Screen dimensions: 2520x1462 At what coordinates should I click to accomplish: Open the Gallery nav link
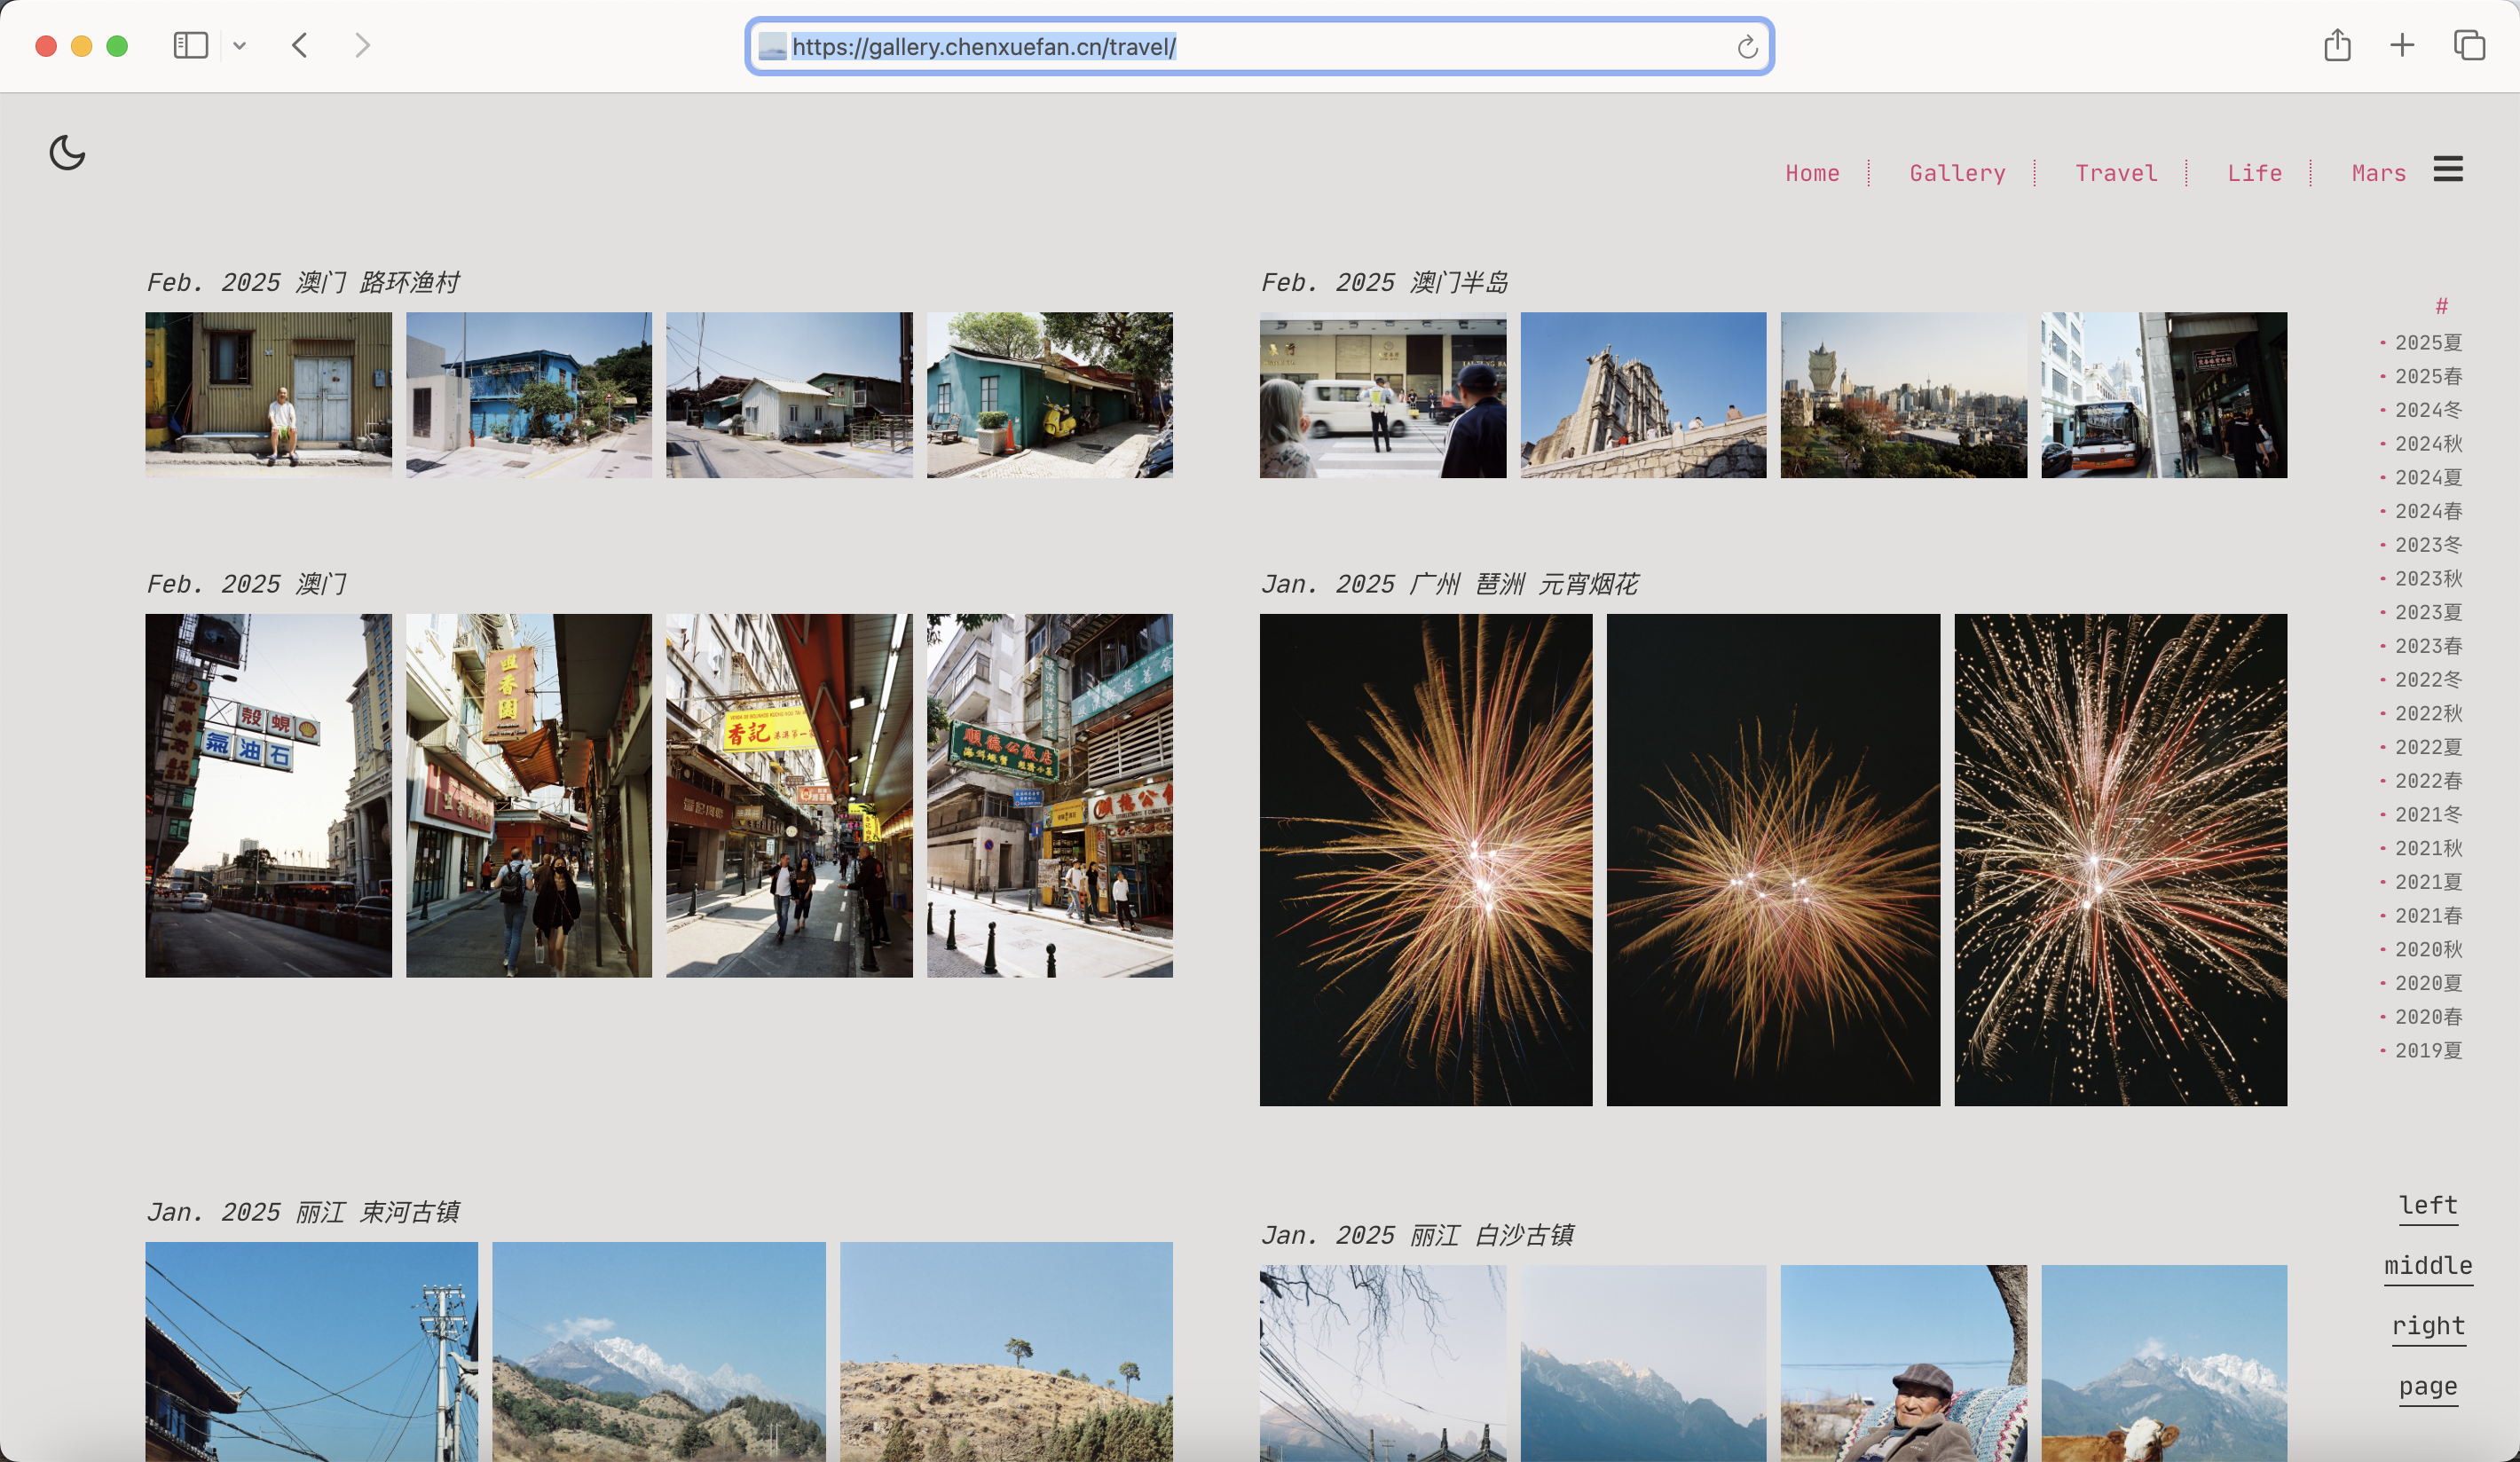pos(1957,173)
